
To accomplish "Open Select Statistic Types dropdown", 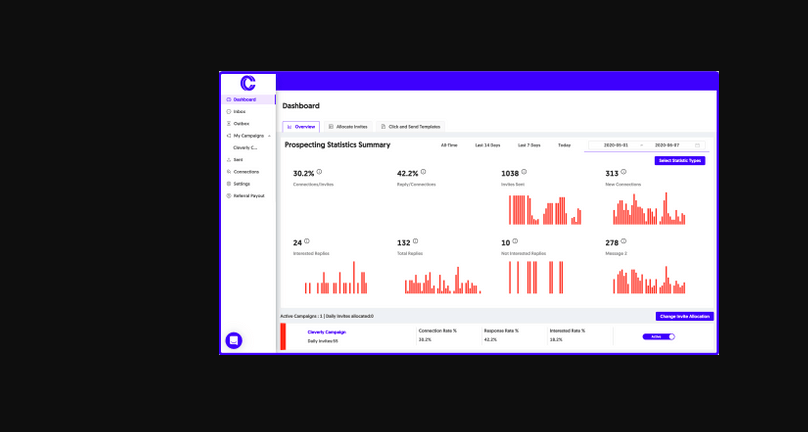I will click(x=680, y=160).
